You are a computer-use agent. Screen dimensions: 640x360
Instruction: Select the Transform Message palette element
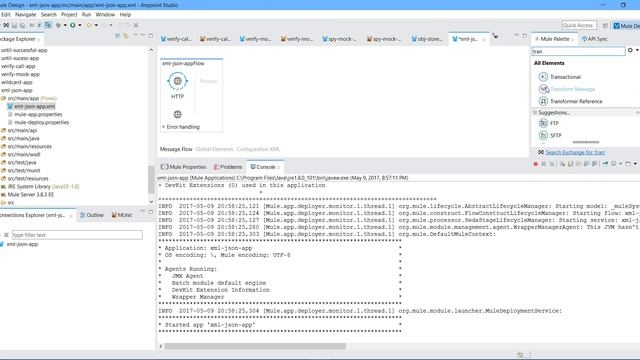pyautogui.click(x=567, y=89)
